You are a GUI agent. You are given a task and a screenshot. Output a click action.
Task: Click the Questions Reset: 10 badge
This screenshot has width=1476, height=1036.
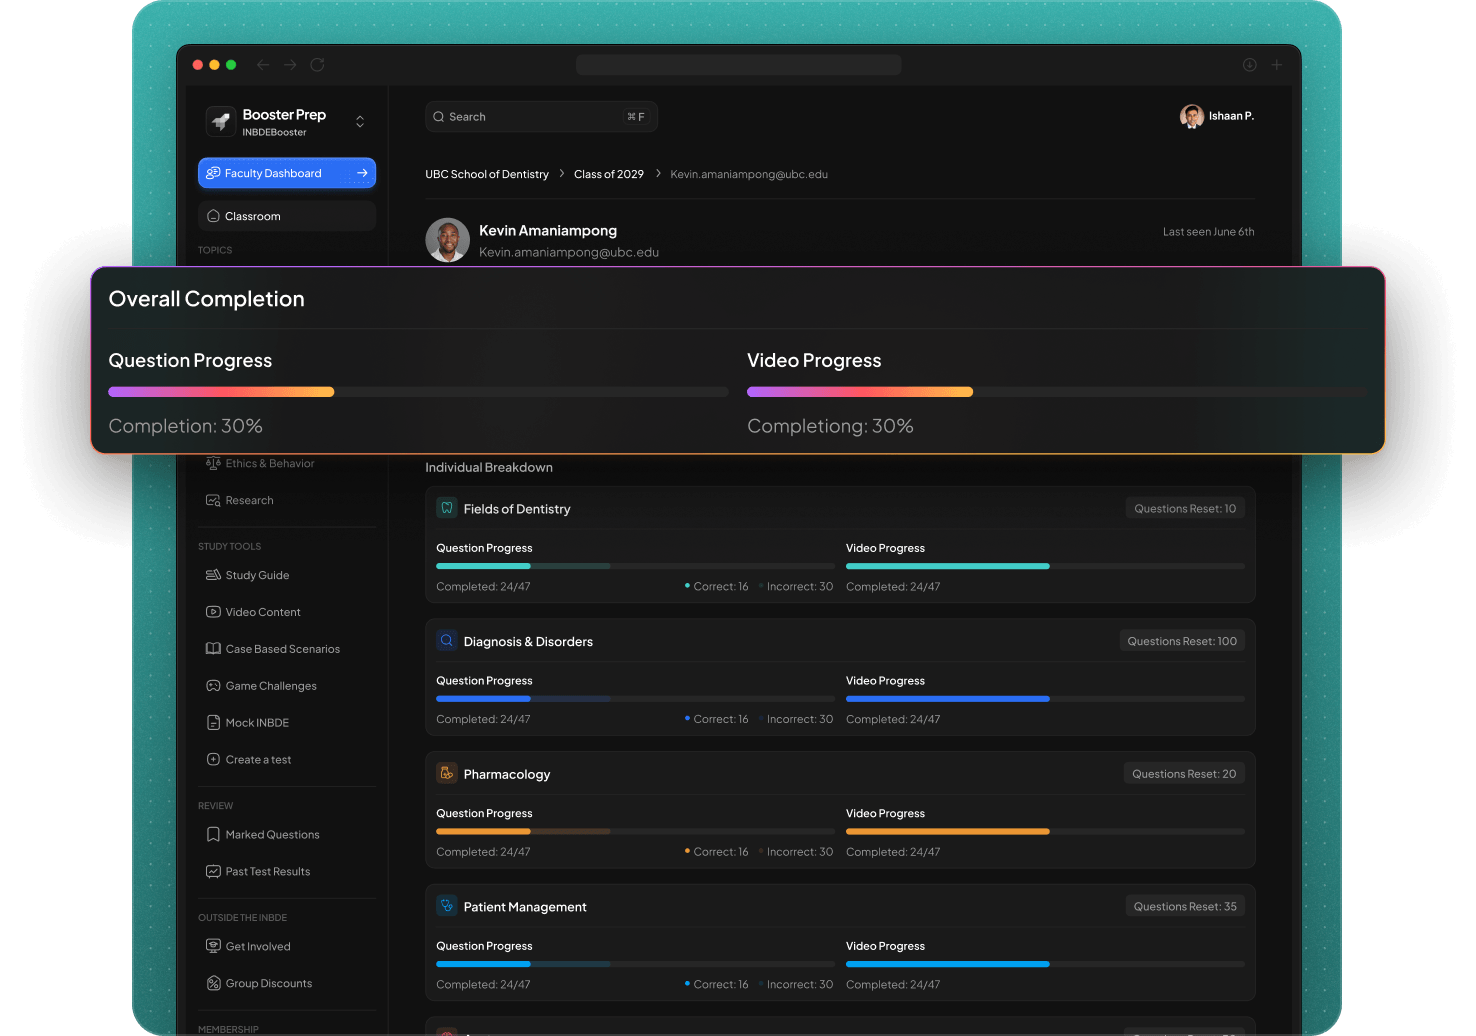[x=1185, y=509]
